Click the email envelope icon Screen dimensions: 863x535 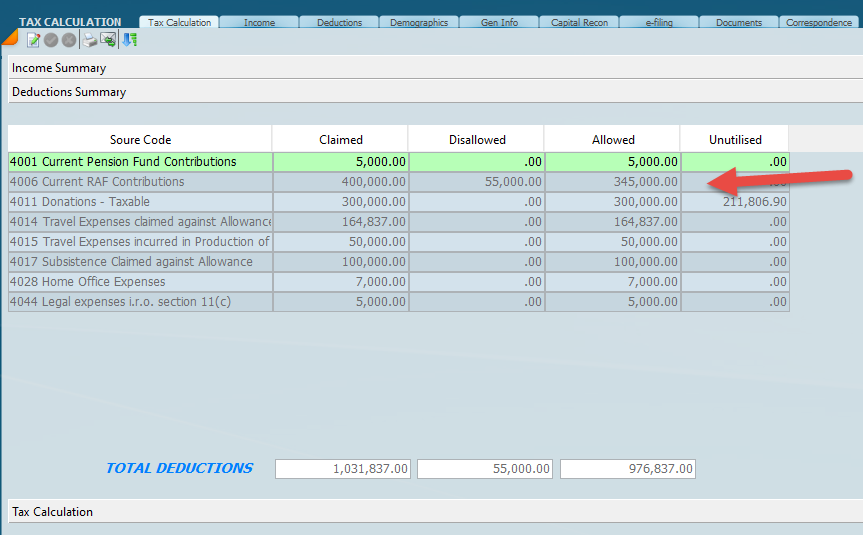108,40
